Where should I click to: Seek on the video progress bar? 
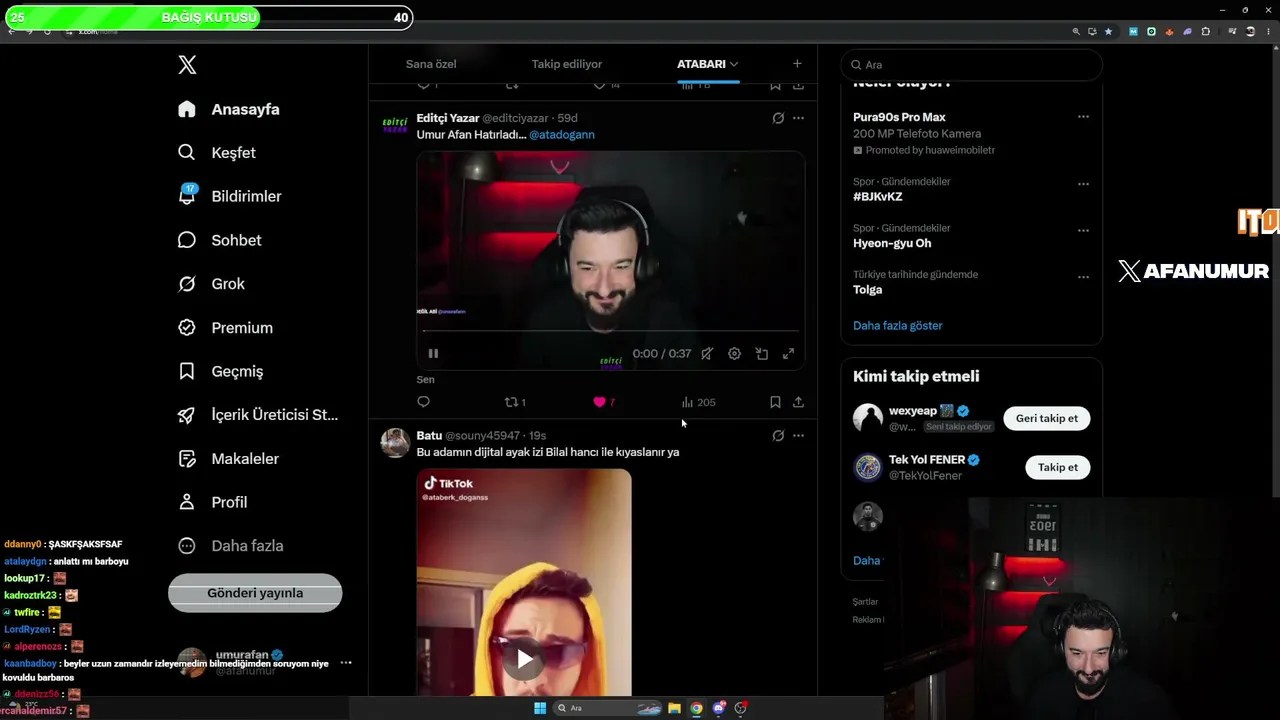pyautogui.click(x=610, y=330)
